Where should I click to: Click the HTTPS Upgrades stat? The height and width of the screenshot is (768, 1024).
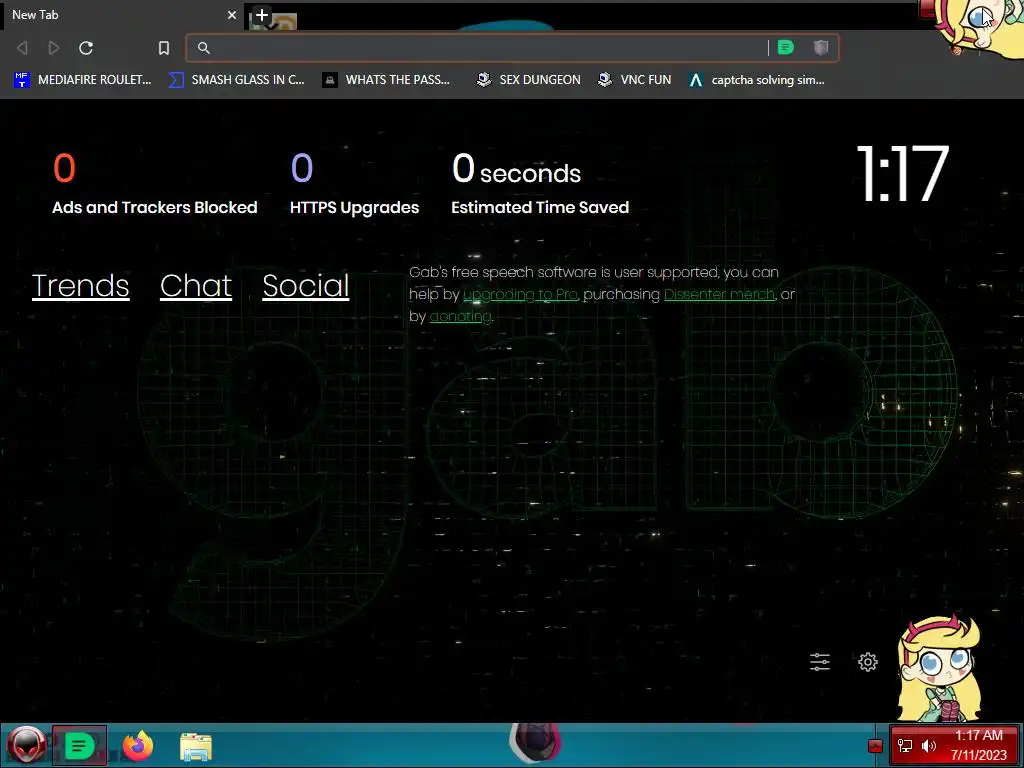click(354, 184)
